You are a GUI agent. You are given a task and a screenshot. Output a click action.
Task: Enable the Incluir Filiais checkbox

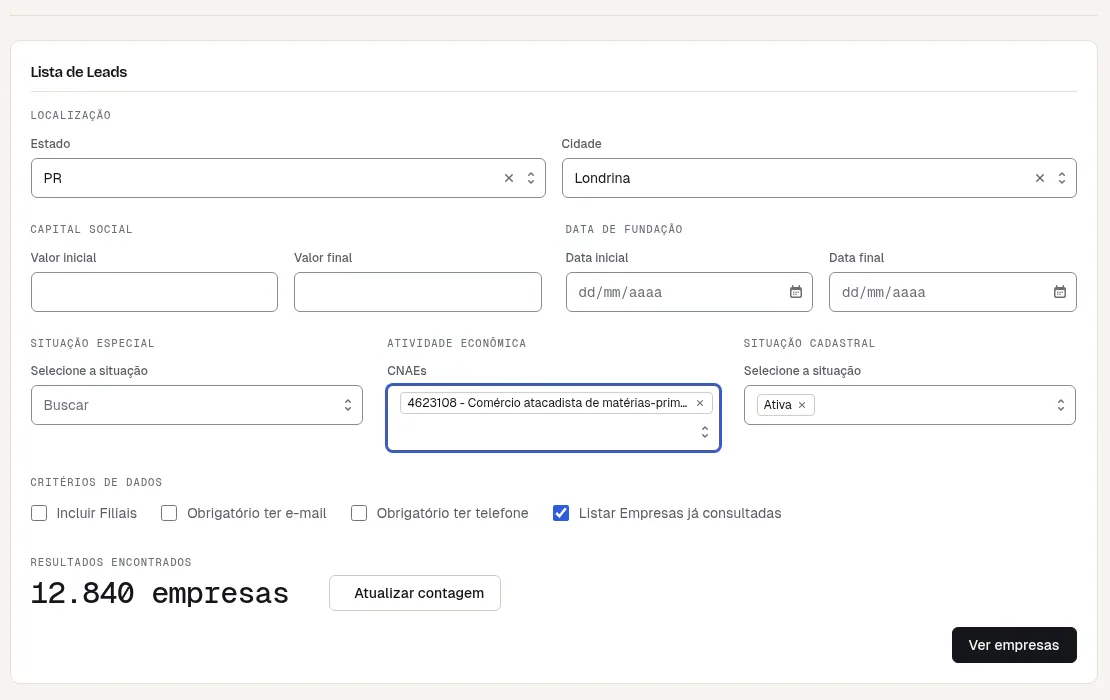pyautogui.click(x=39, y=513)
